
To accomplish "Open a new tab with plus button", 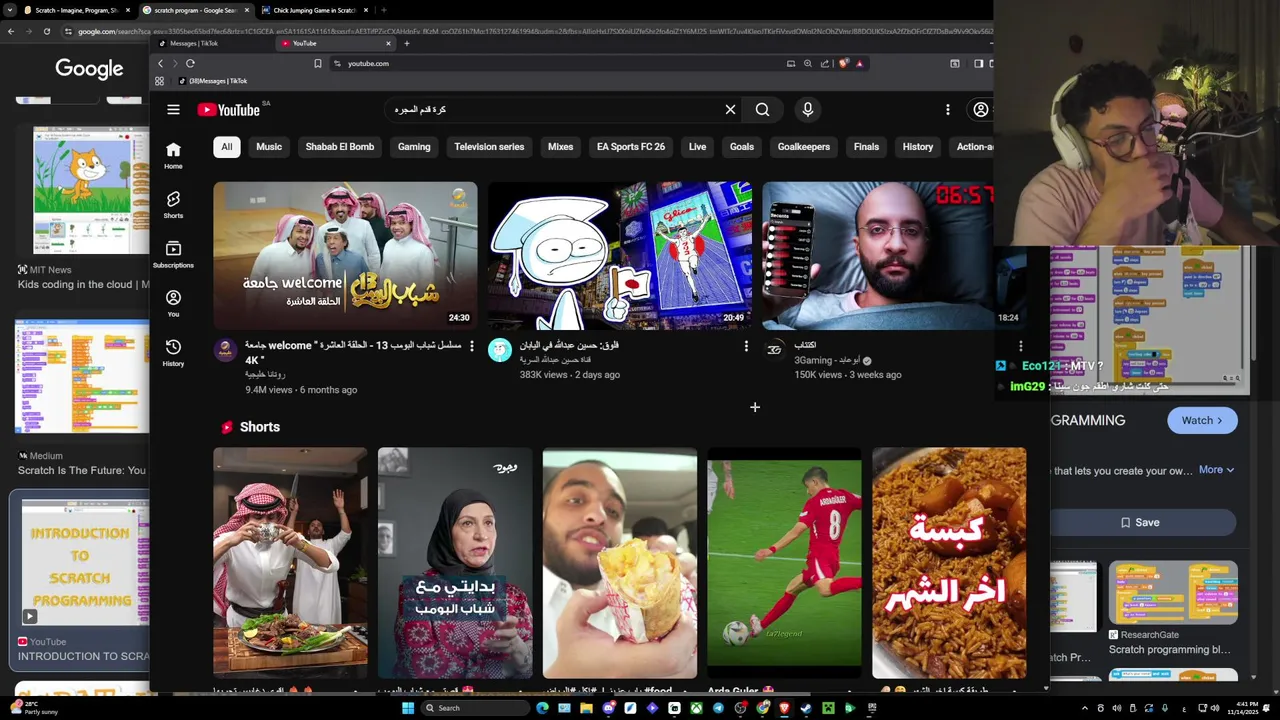I will 406,43.
